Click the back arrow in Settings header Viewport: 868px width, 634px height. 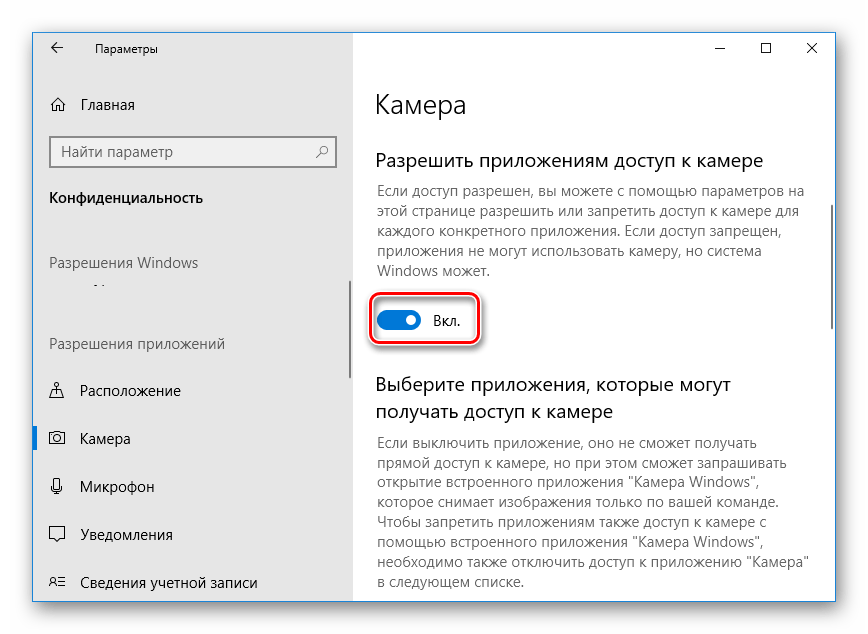click(x=57, y=48)
